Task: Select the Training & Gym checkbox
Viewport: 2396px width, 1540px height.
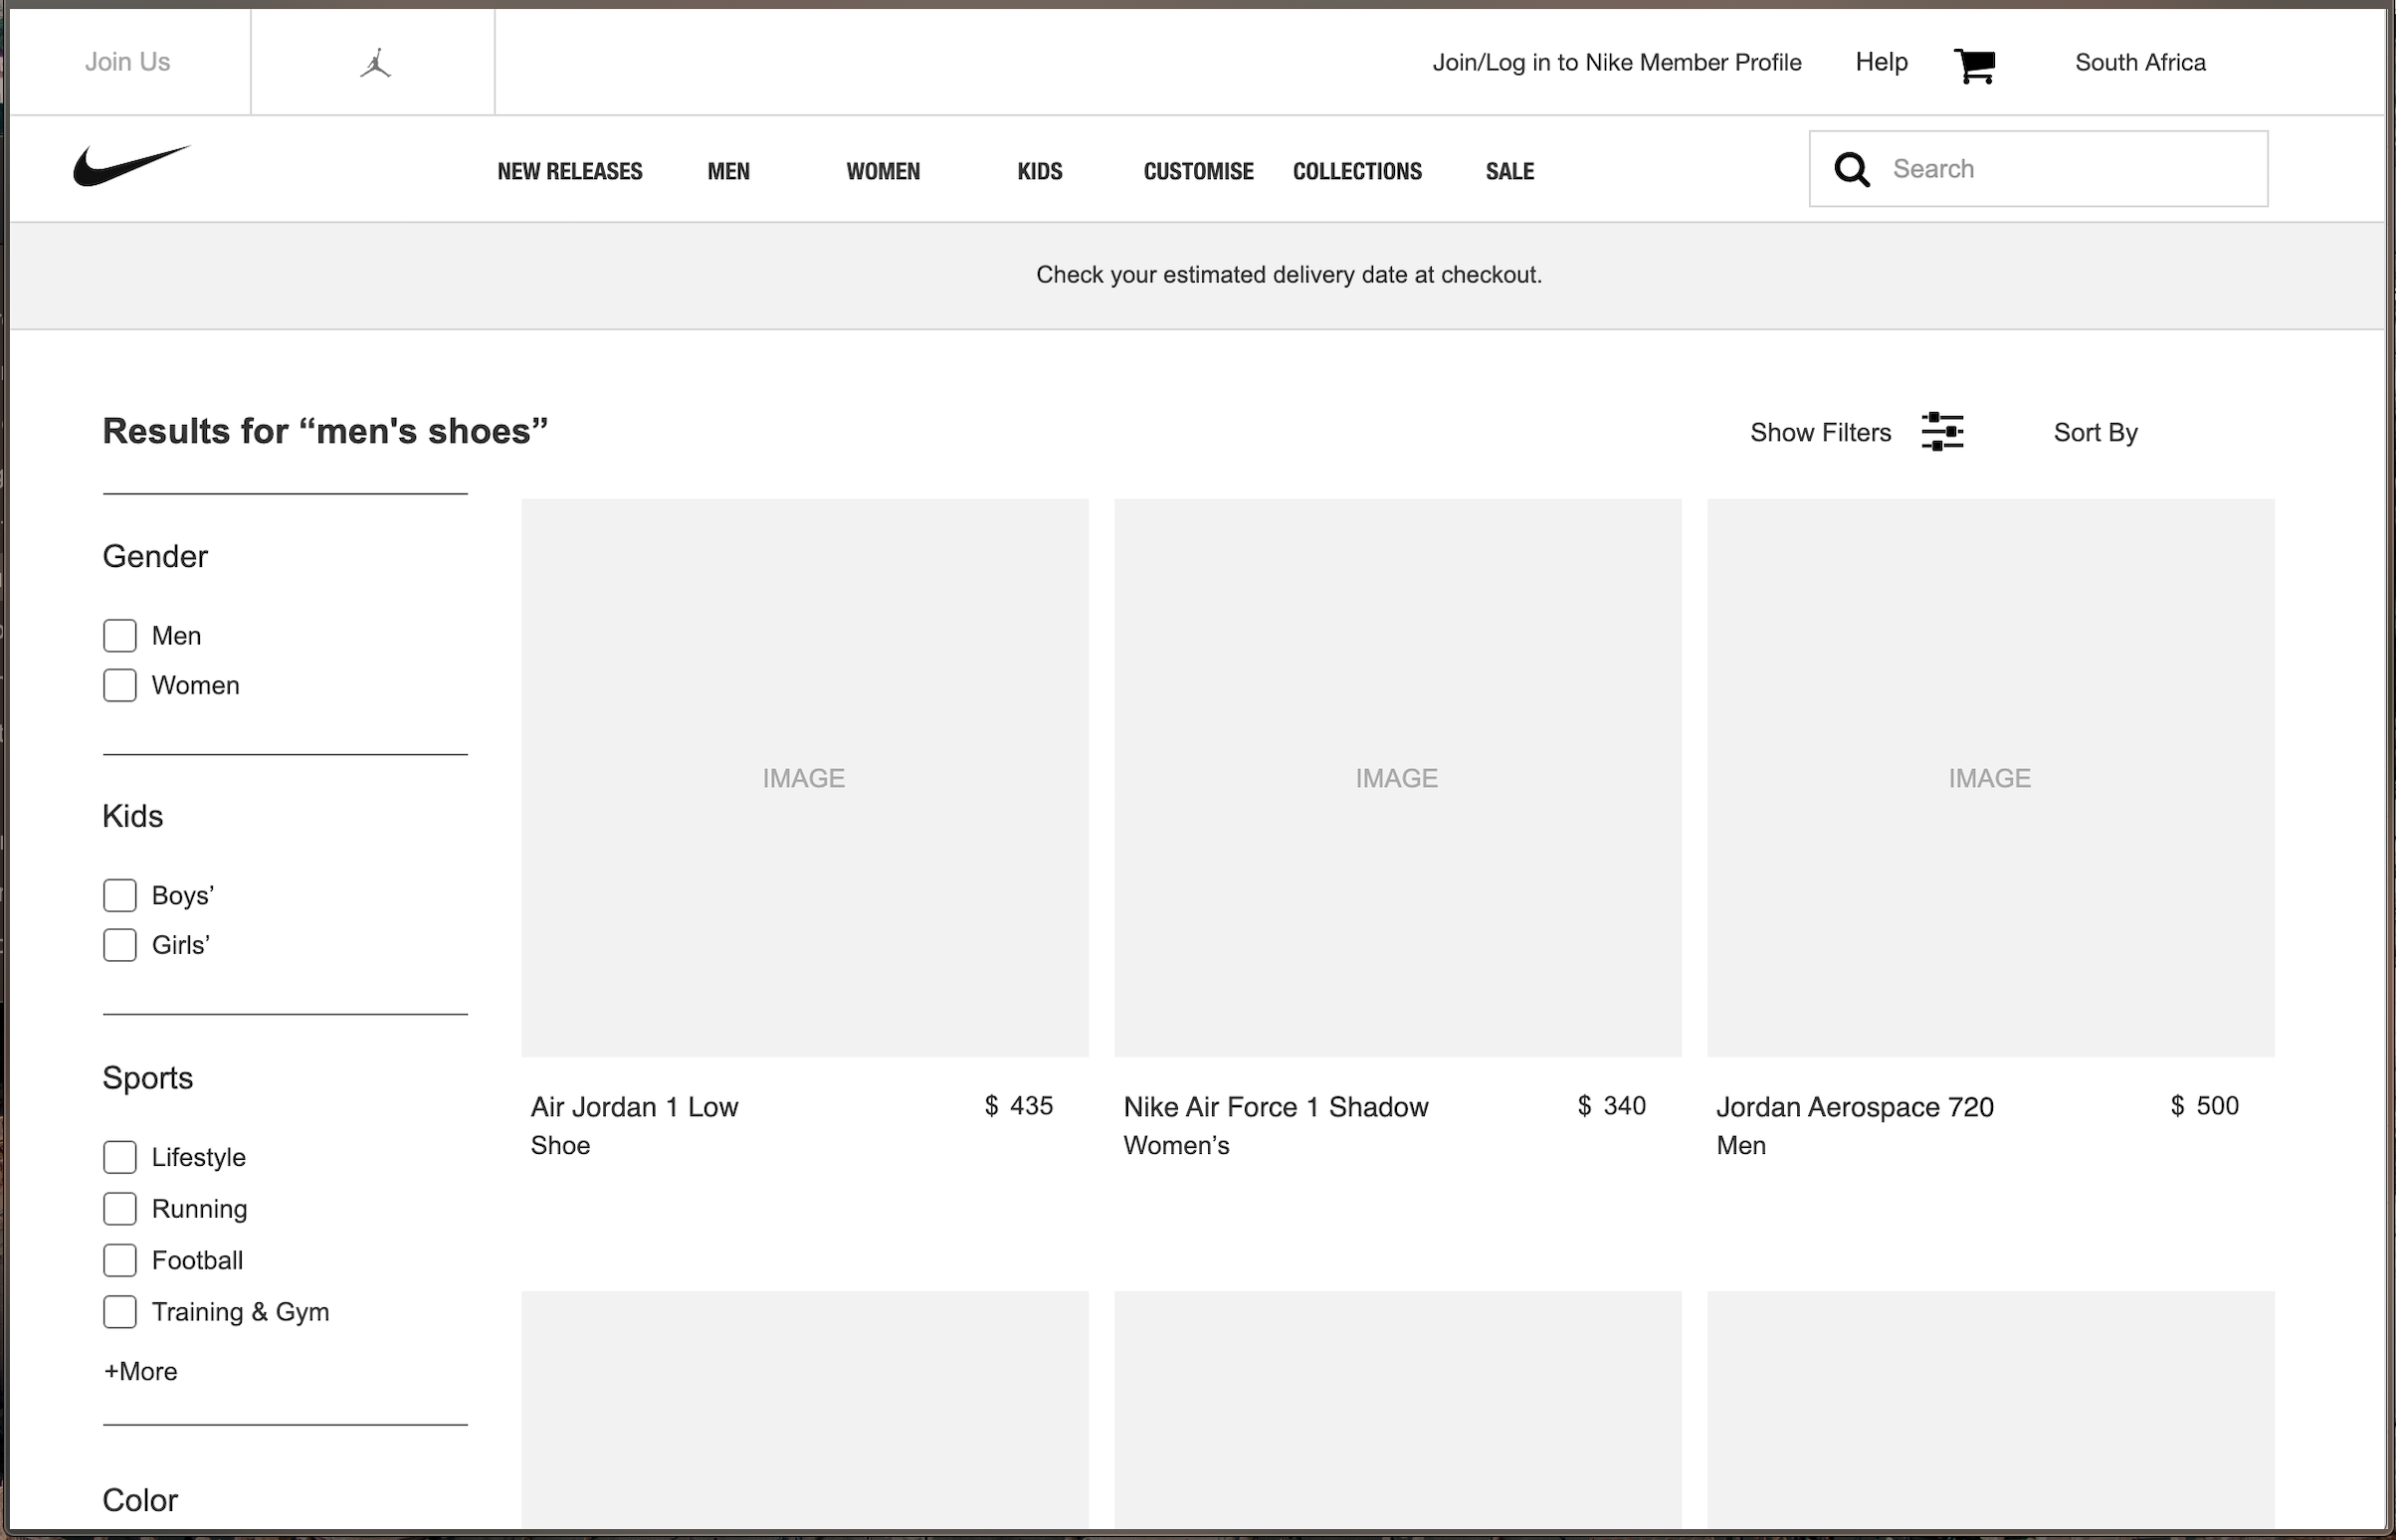Action: click(120, 1313)
